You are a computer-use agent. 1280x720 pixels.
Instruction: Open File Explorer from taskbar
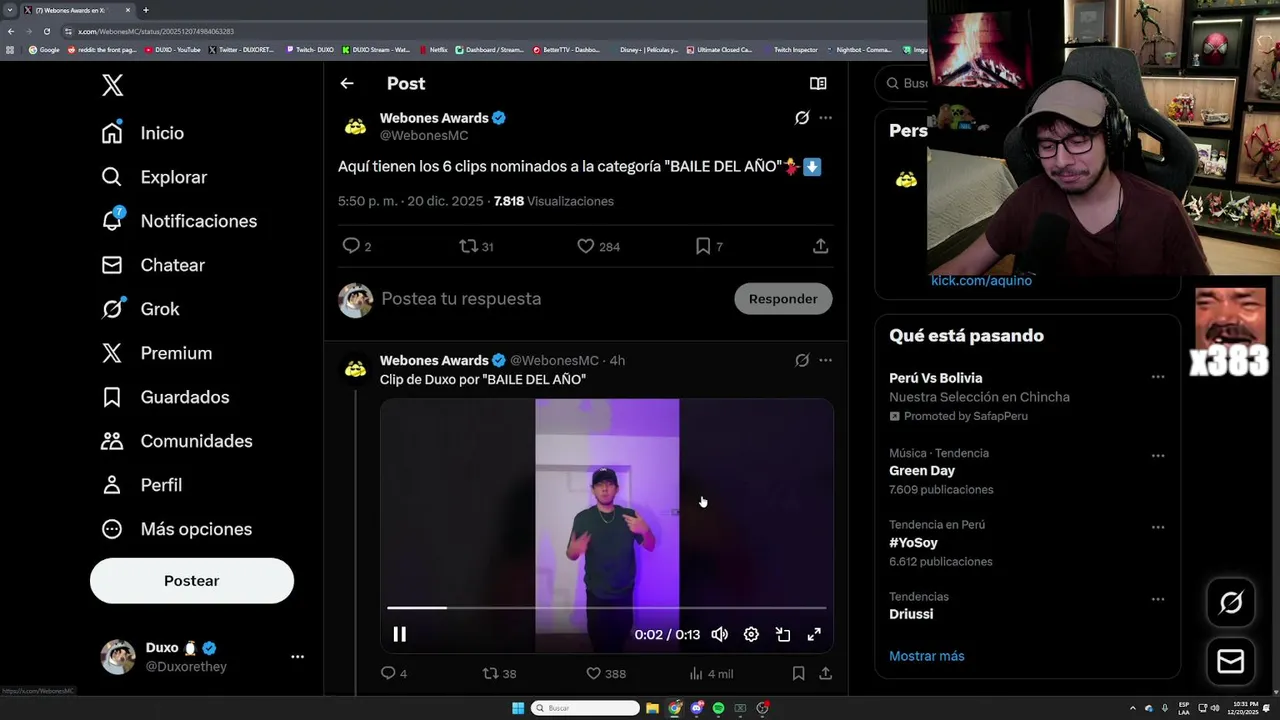click(x=652, y=708)
